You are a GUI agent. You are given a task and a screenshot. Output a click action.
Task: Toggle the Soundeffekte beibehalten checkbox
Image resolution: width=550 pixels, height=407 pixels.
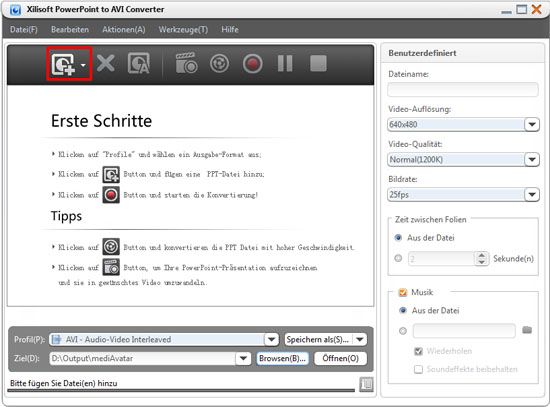click(418, 369)
